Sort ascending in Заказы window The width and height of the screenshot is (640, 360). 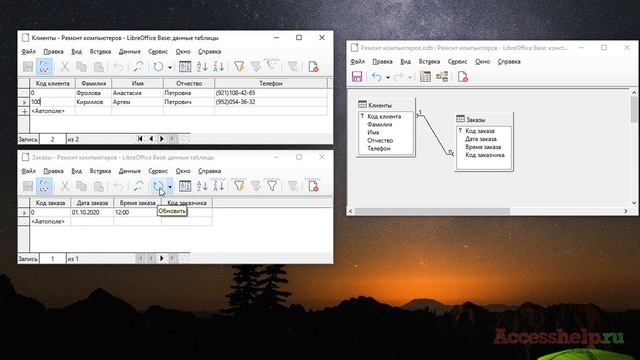pyautogui.click(x=202, y=187)
